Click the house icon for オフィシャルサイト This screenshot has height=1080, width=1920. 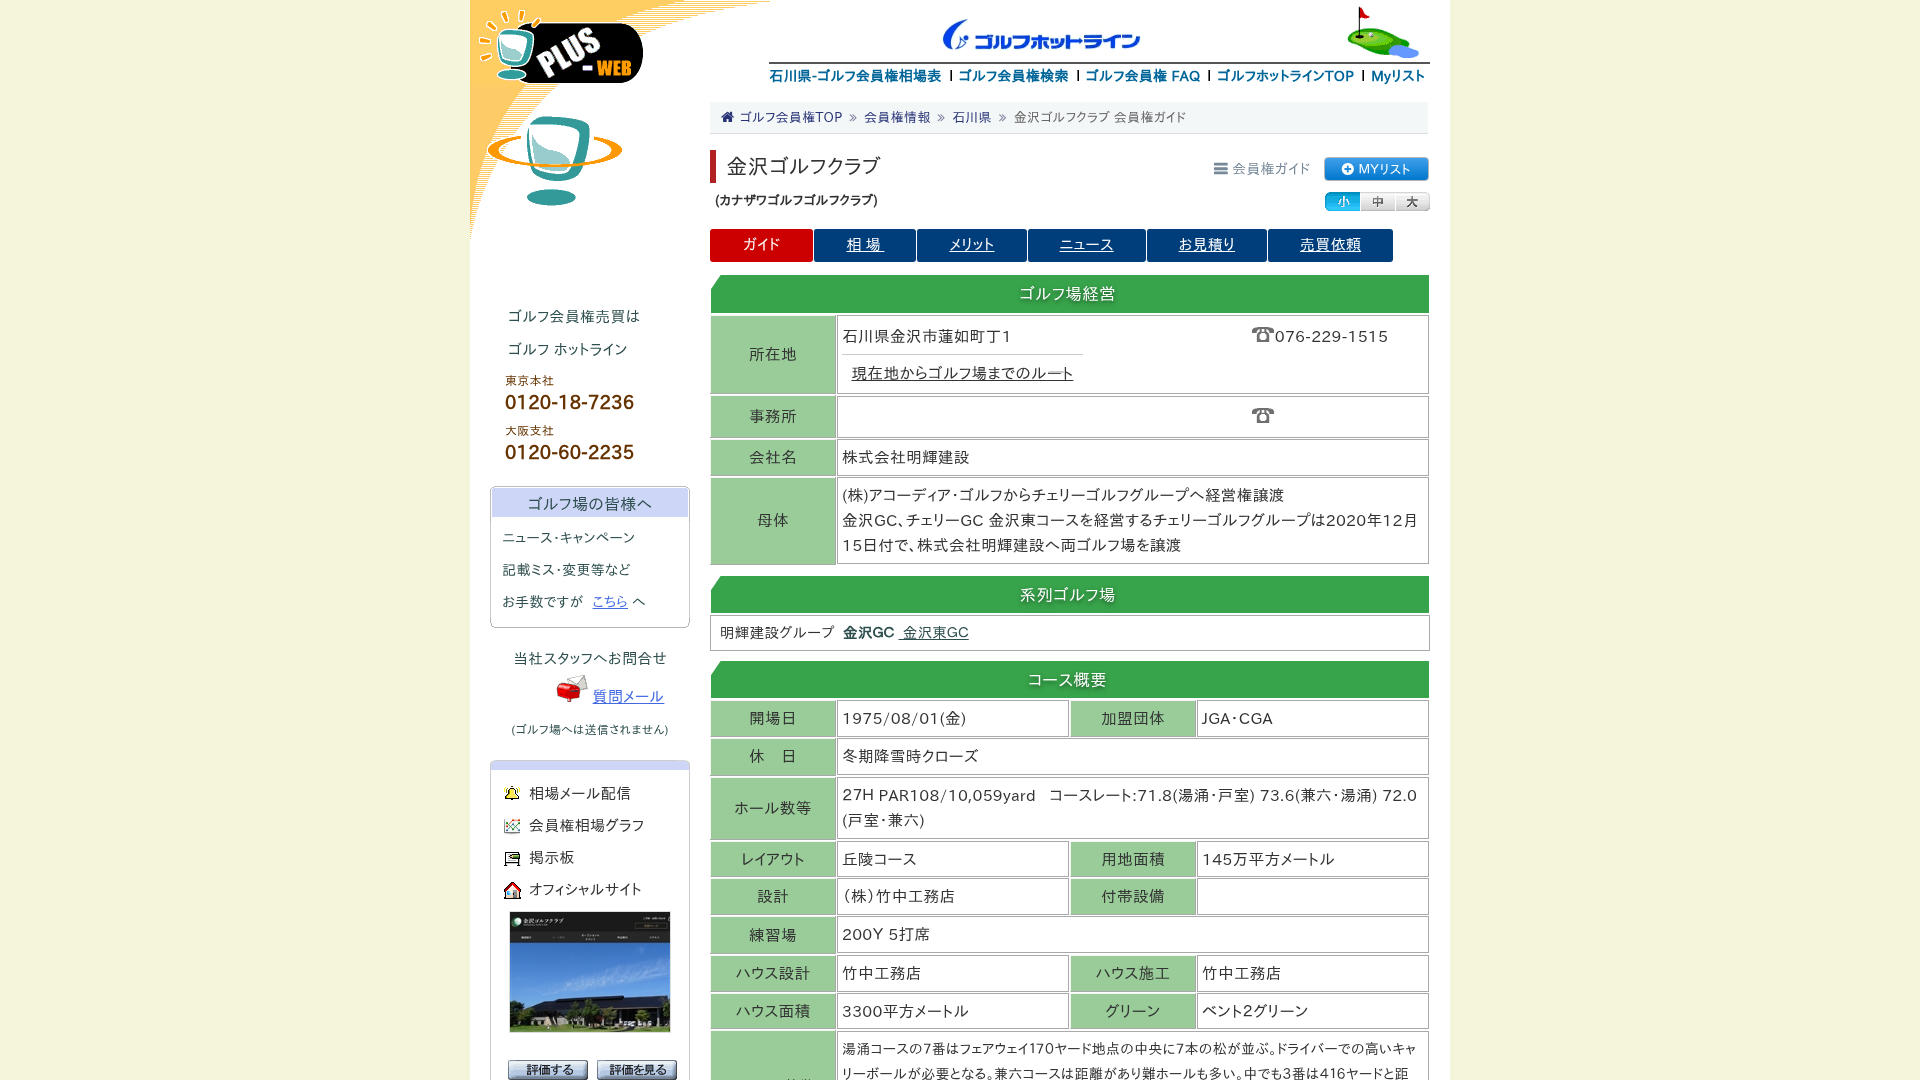(x=512, y=890)
